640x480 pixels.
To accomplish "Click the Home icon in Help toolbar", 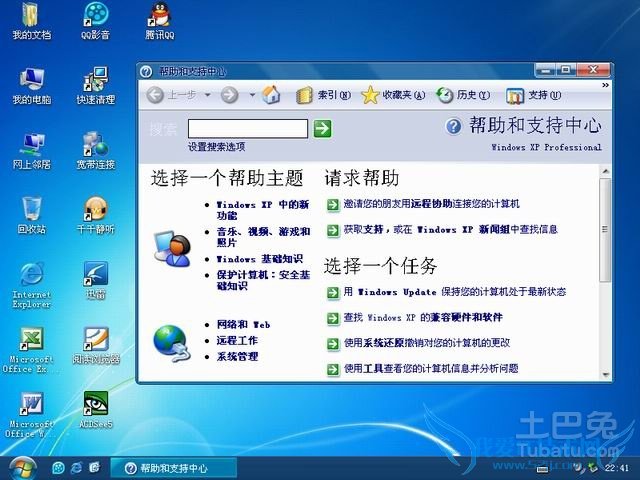I will 271,95.
